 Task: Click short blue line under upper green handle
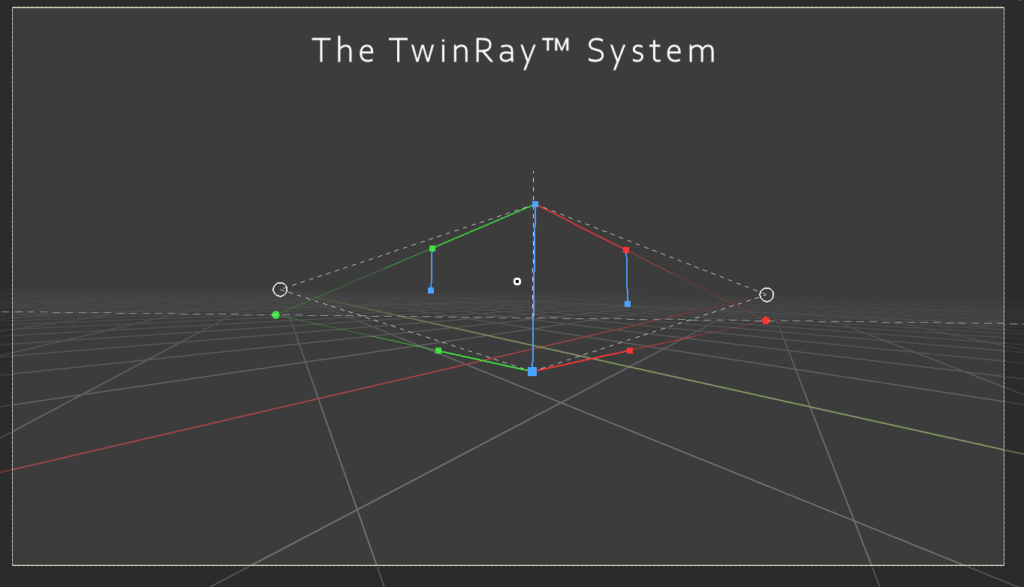pos(431,270)
